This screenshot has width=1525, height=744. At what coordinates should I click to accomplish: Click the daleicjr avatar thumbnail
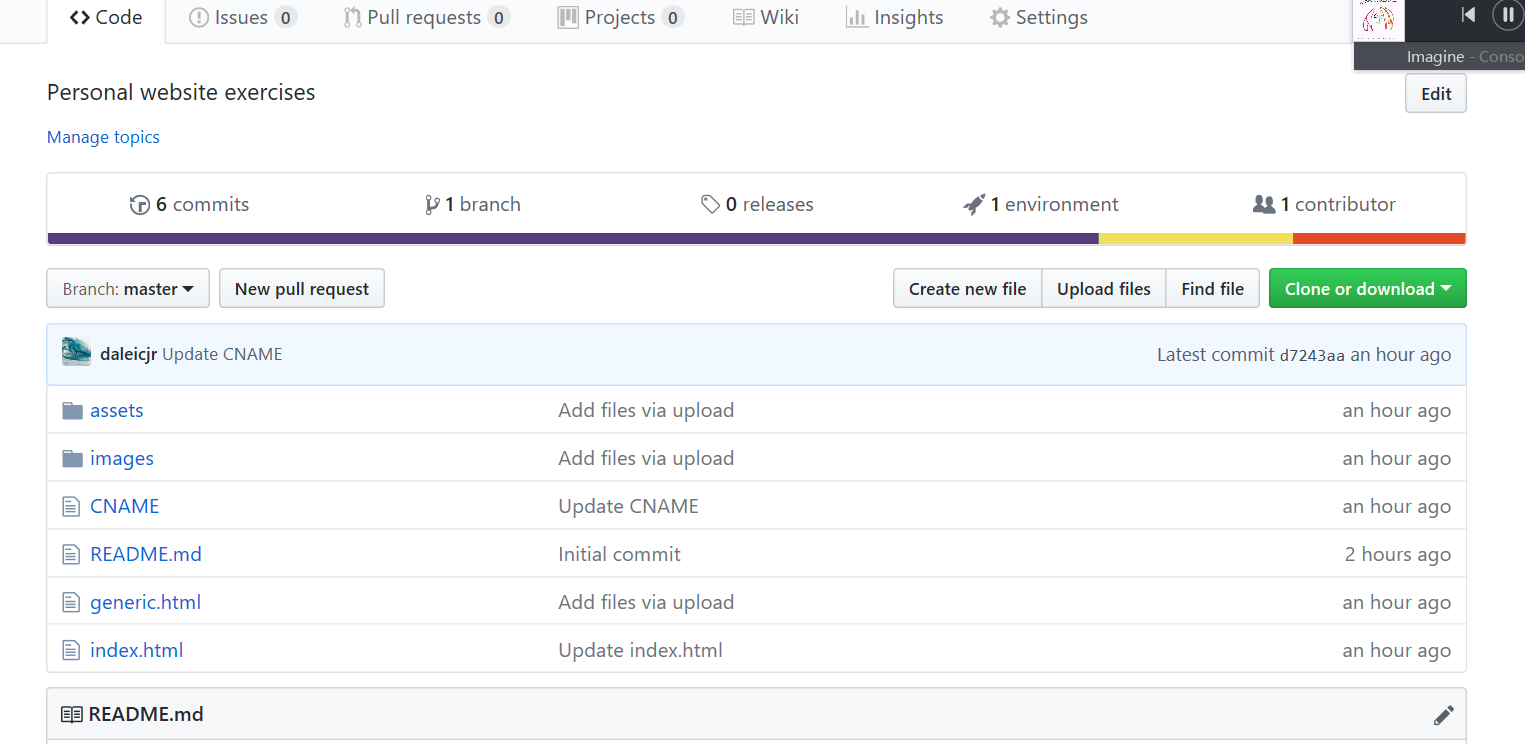76,352
